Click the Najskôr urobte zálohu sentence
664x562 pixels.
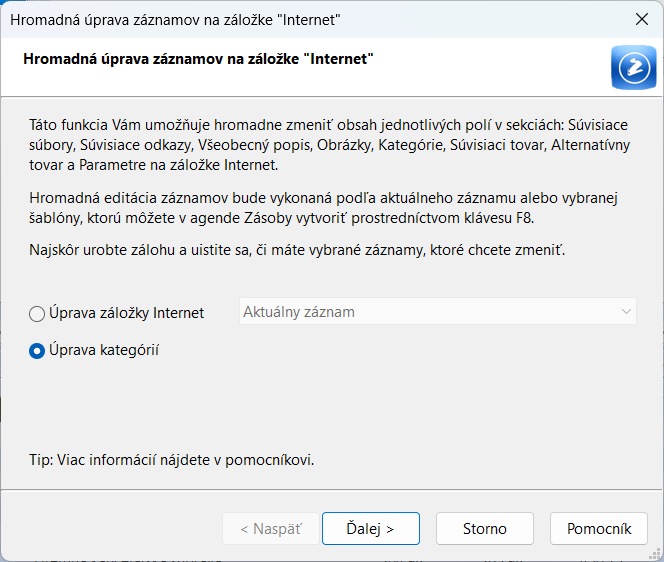coord(296,250)
